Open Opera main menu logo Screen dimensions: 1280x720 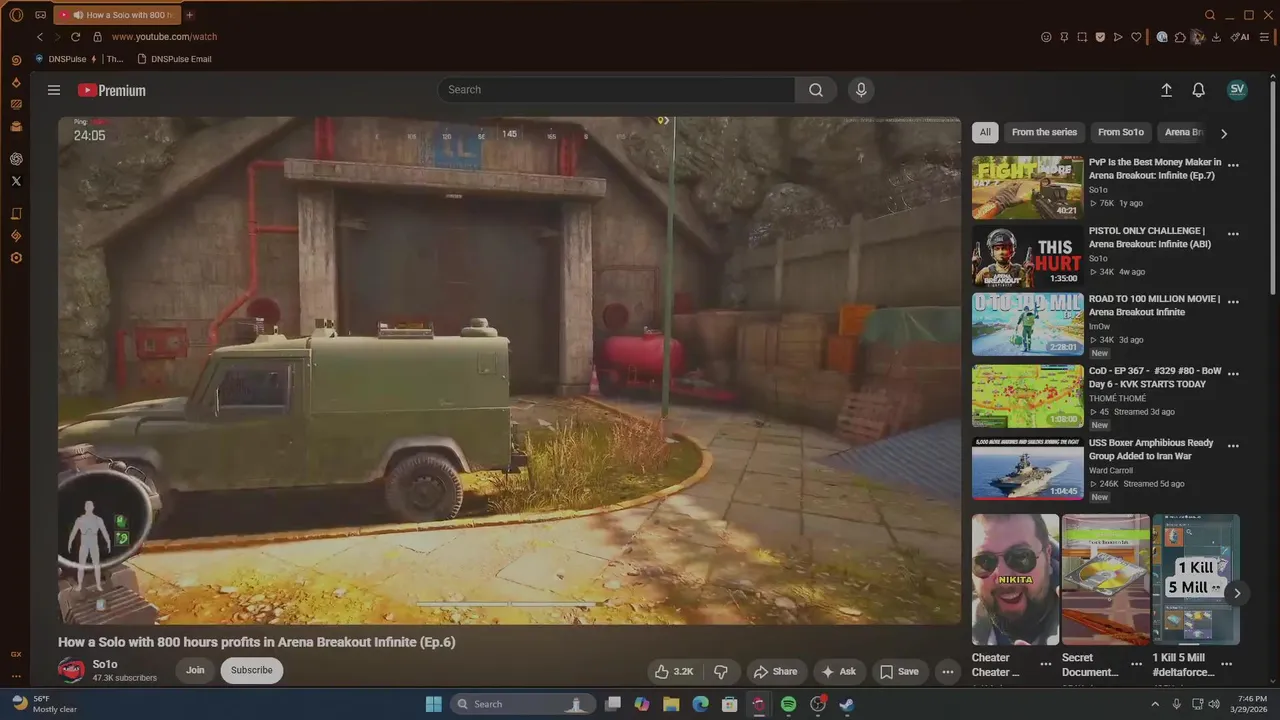click(16, 15)
